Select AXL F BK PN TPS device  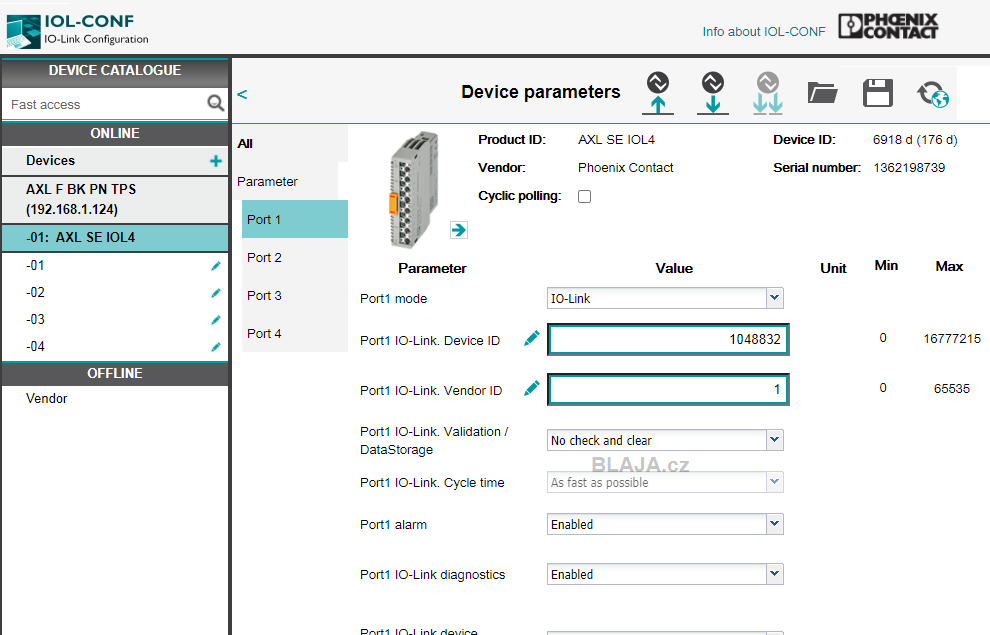pos(115,199)
